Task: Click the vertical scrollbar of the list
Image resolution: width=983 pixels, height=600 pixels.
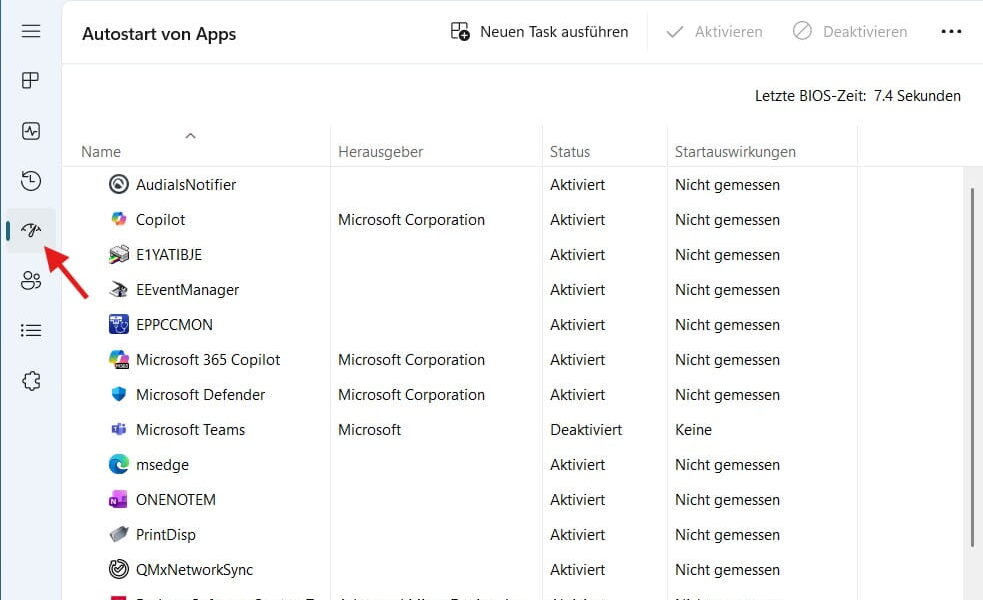Action: coord(972,367)
